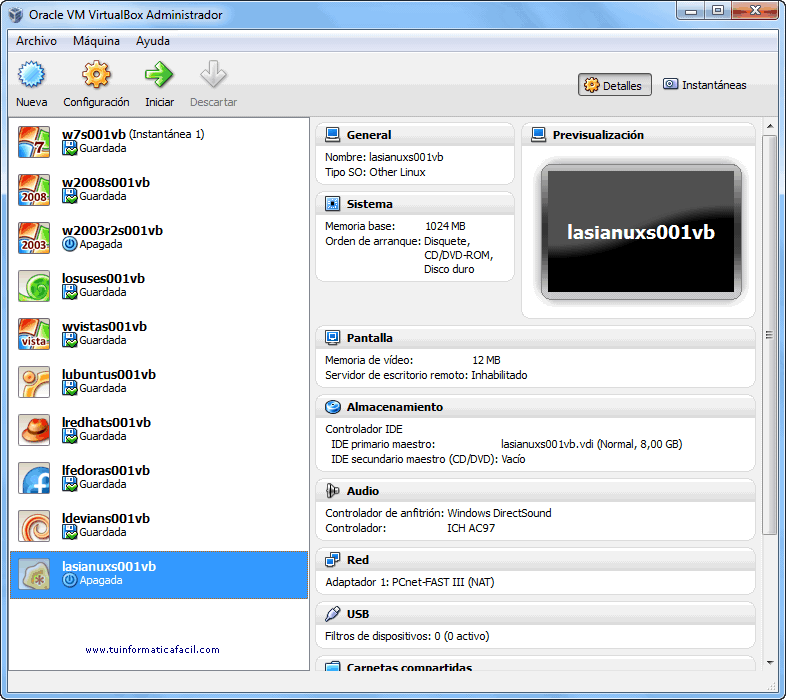Click the General section monitor icon
The image size is (786, 700).
(332, 134)
